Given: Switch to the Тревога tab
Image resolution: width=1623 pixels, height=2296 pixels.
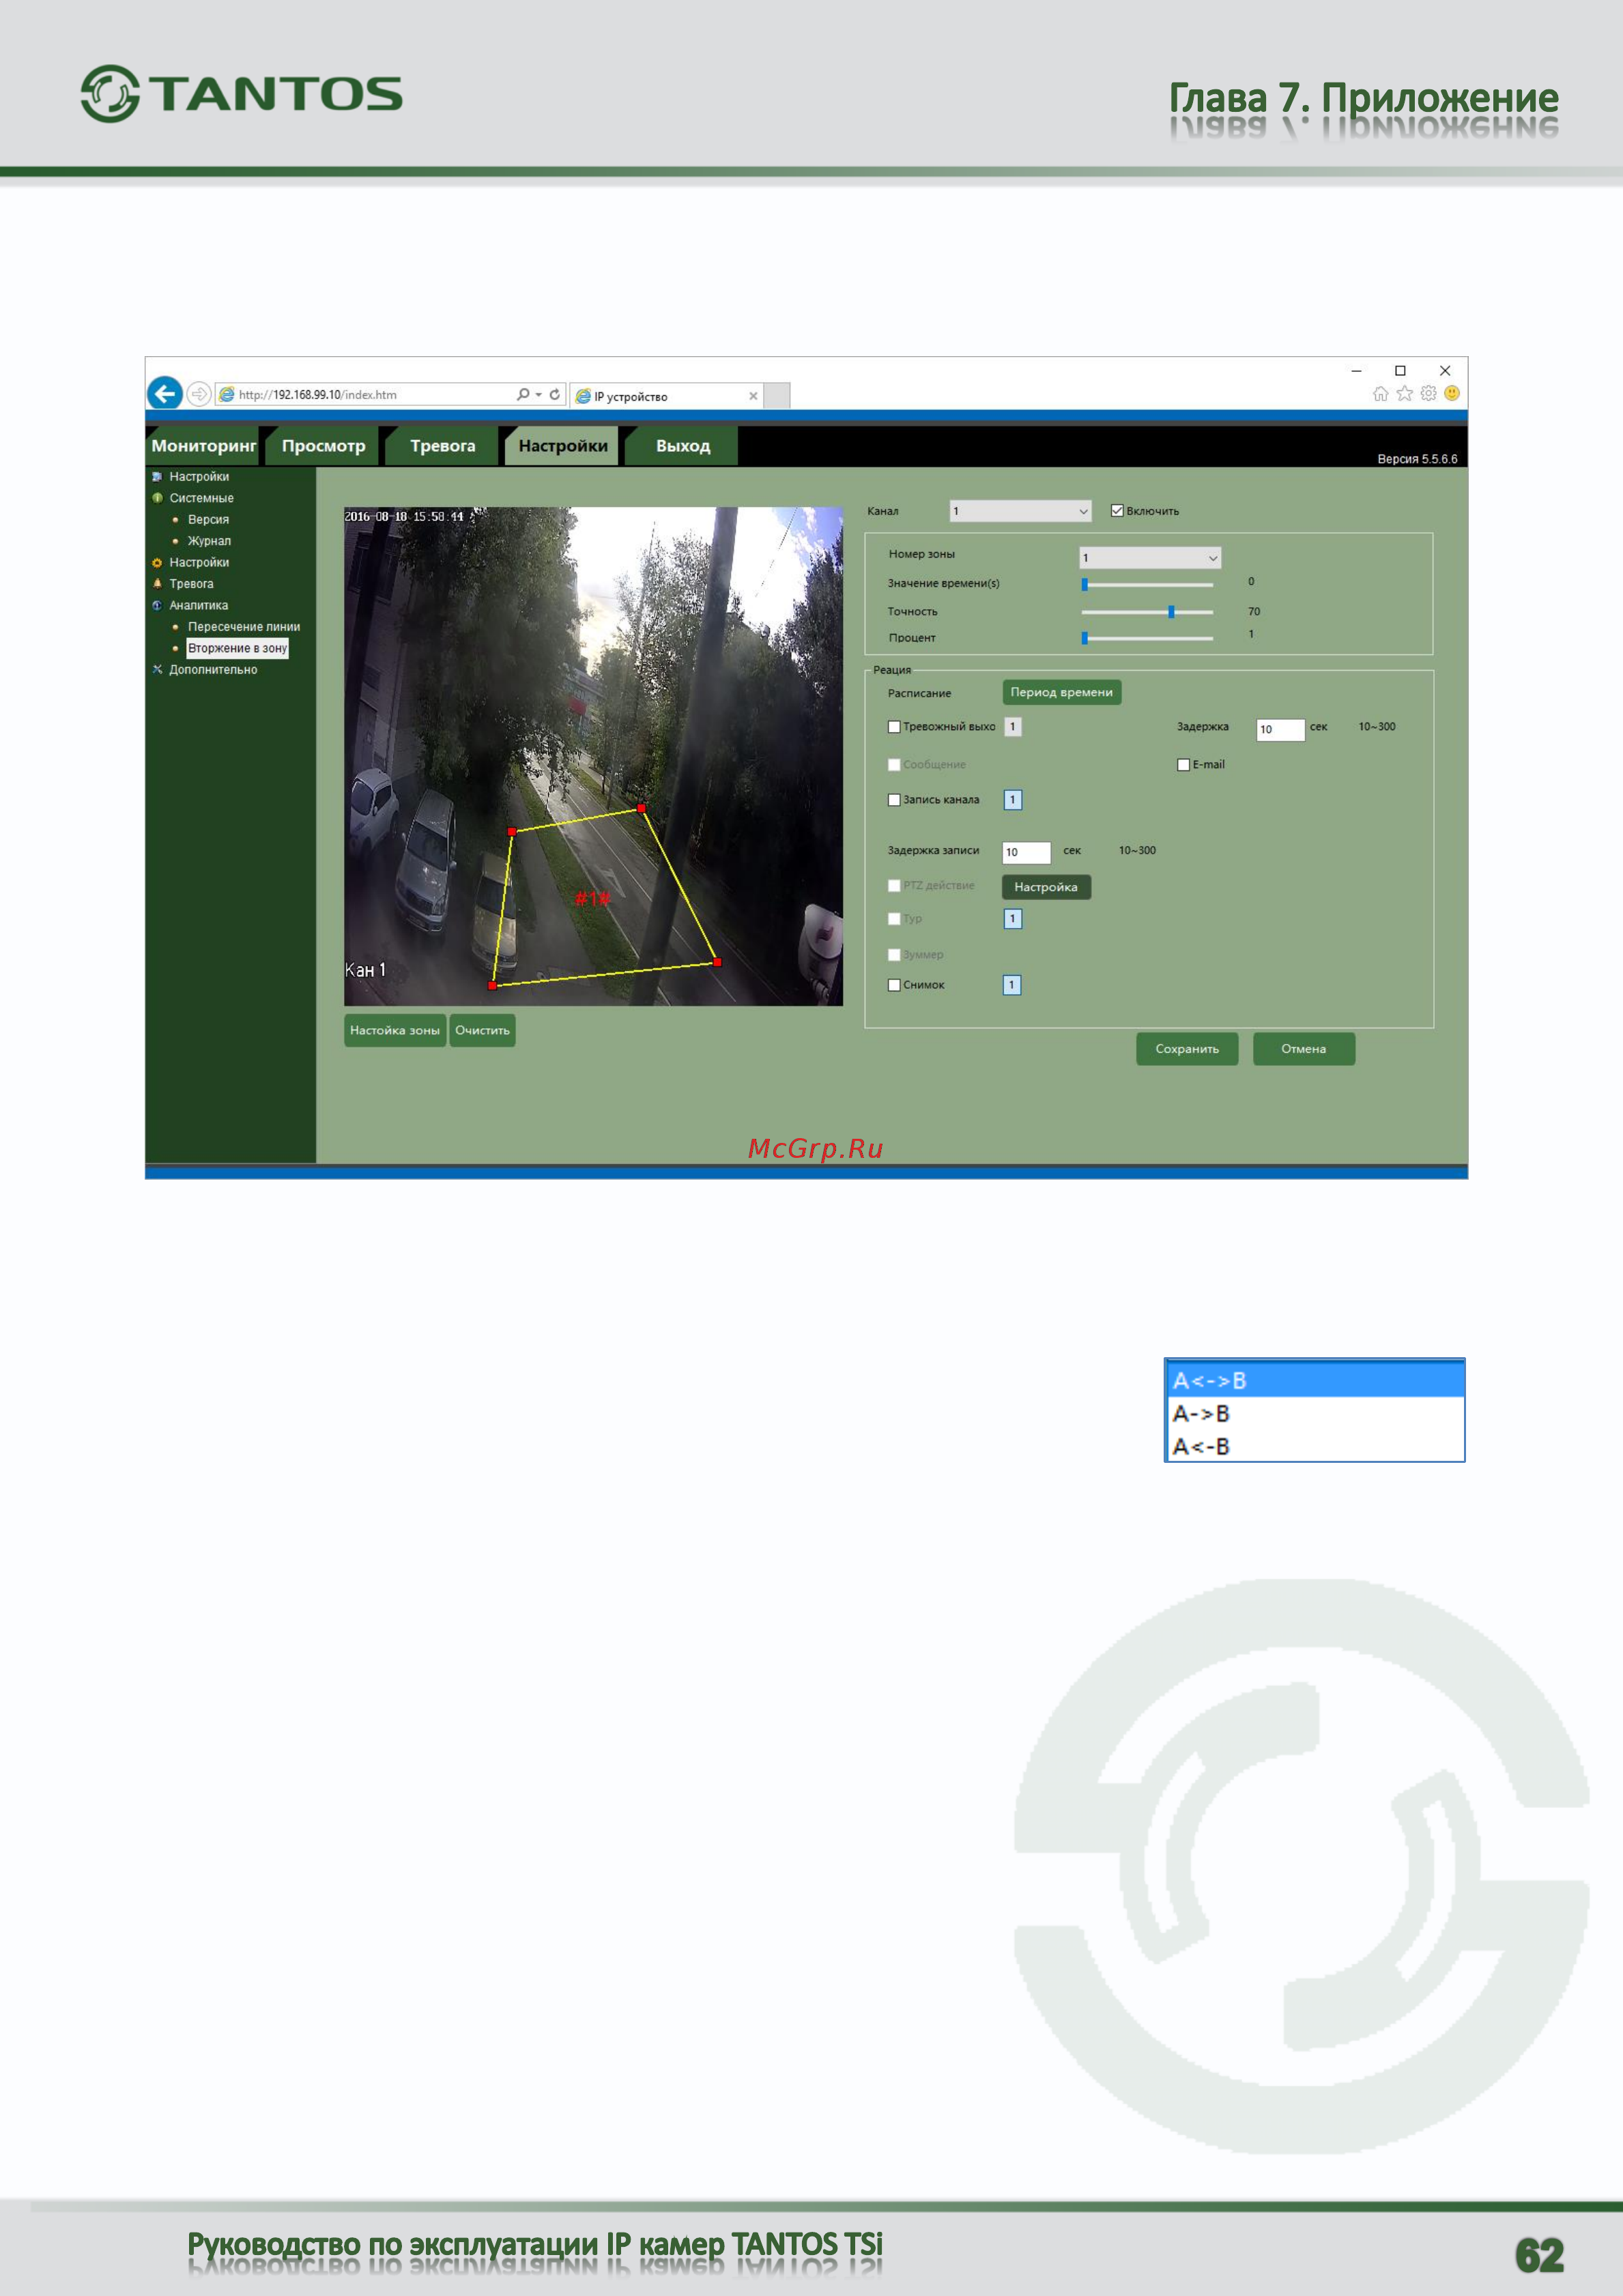Looking at the screenshot, I should point(442,446).
